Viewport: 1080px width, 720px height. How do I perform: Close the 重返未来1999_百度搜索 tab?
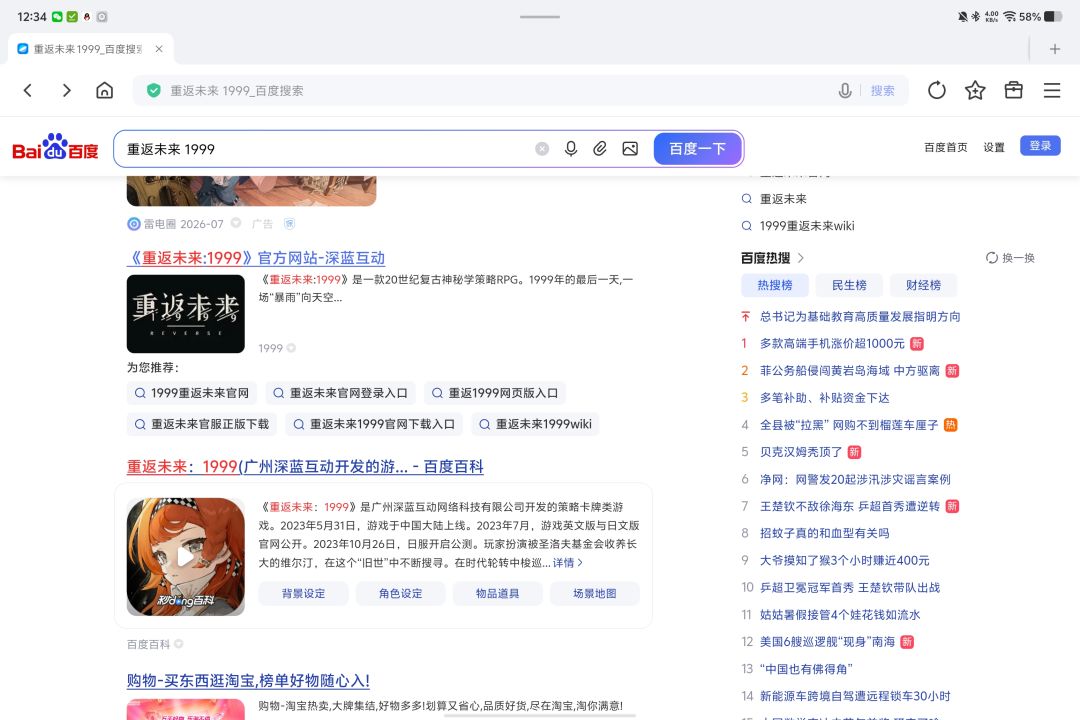pyautogui.click(x=159, y=49)
